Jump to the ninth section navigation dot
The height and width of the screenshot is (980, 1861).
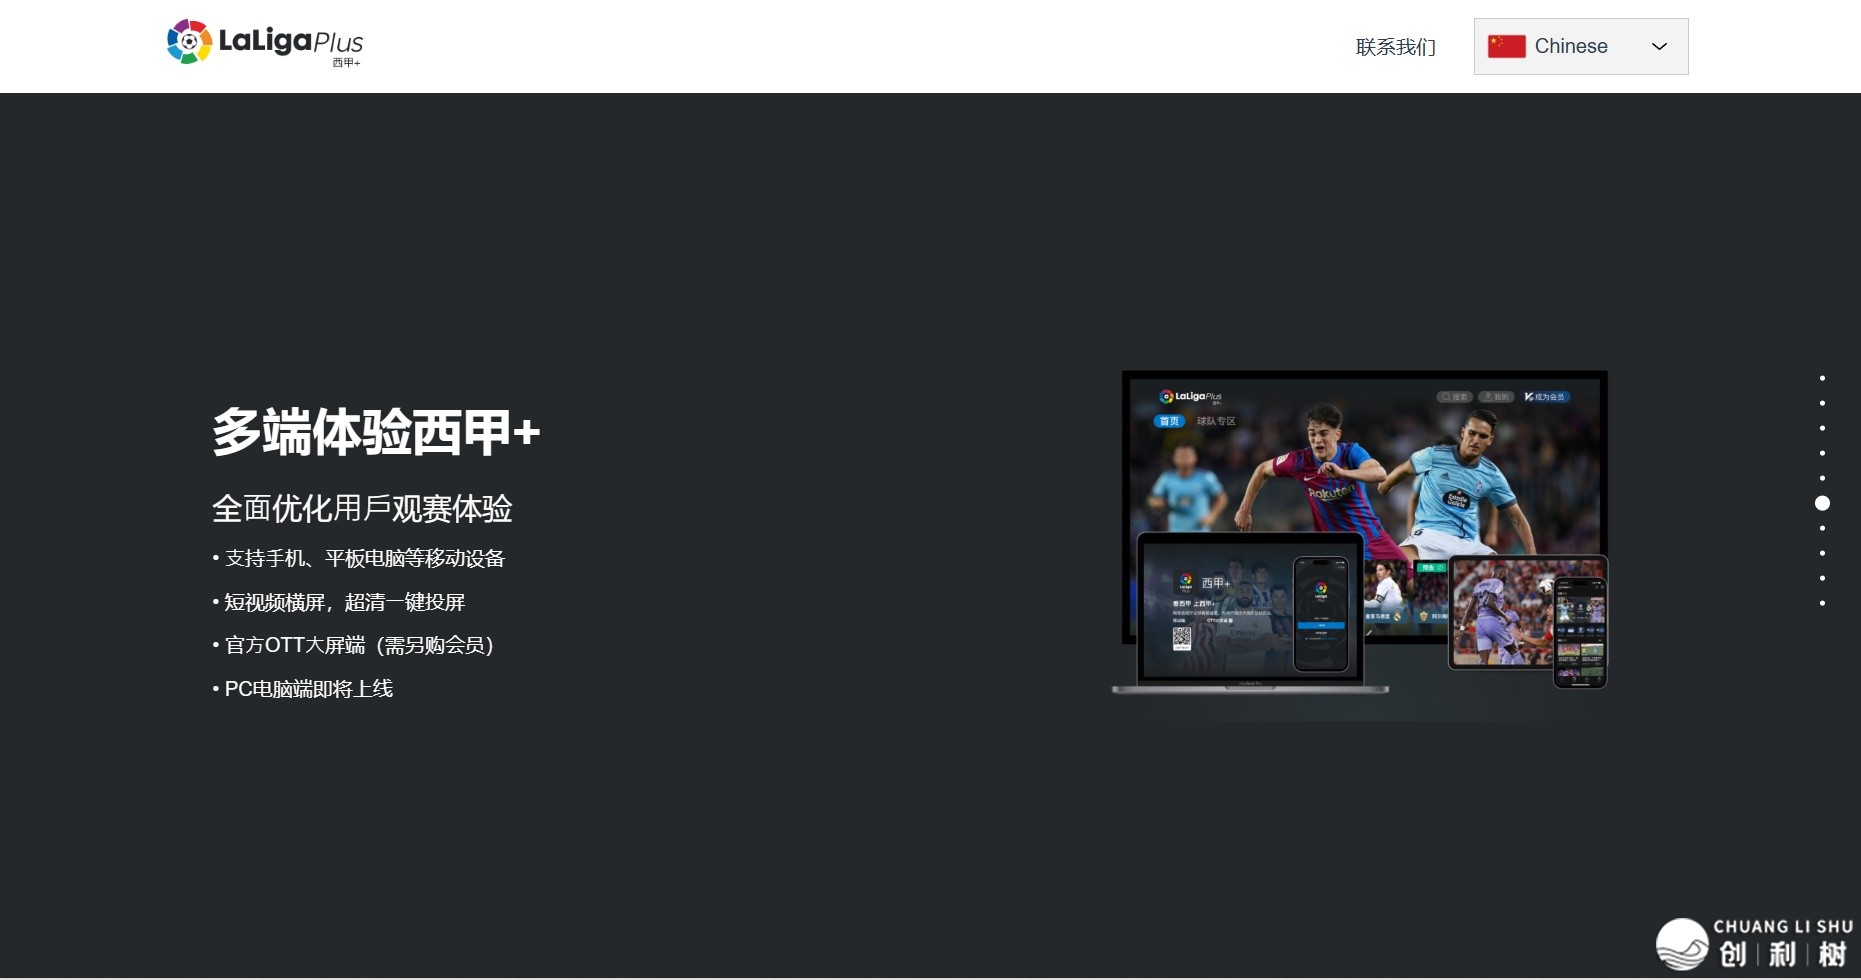[x=1822, y=578]
